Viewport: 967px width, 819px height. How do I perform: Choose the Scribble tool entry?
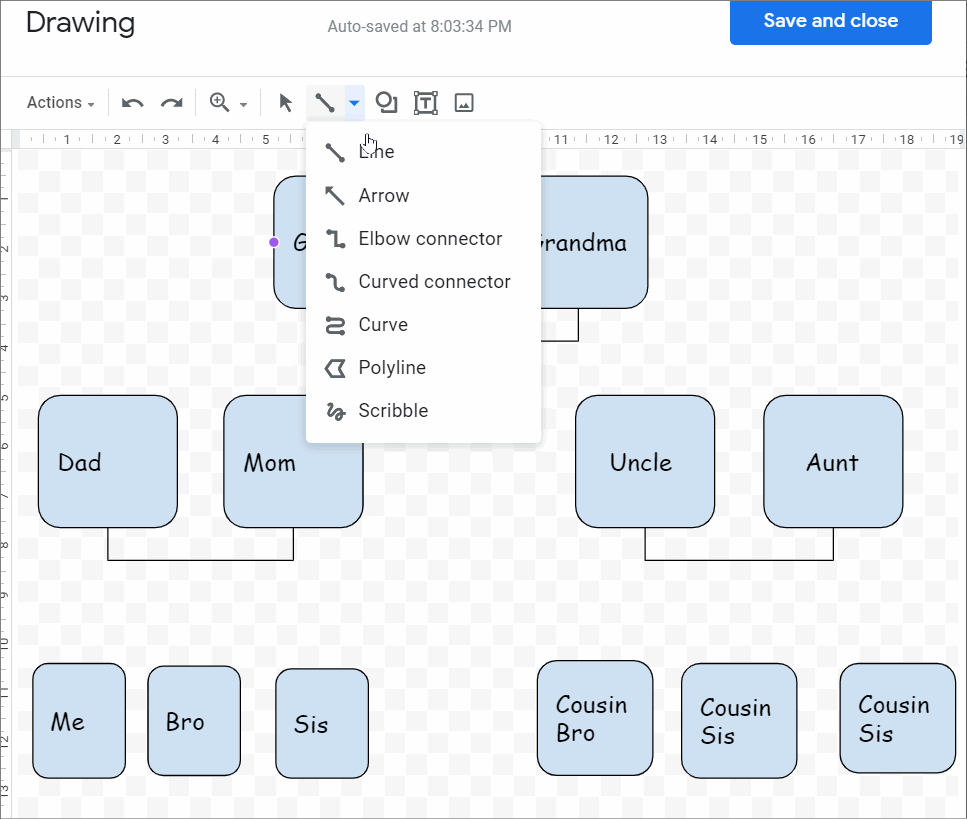(393, 410)
